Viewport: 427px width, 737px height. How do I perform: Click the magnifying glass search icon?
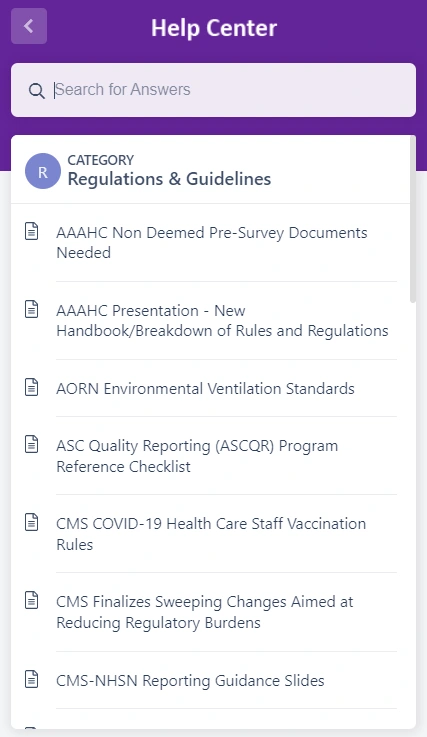pyautogui.click(x=36, y=90)
